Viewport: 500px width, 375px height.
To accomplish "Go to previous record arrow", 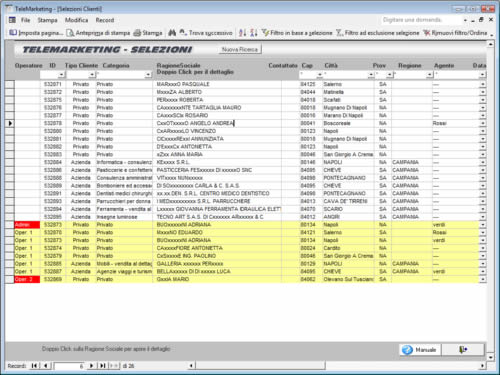I will (46, 366).
